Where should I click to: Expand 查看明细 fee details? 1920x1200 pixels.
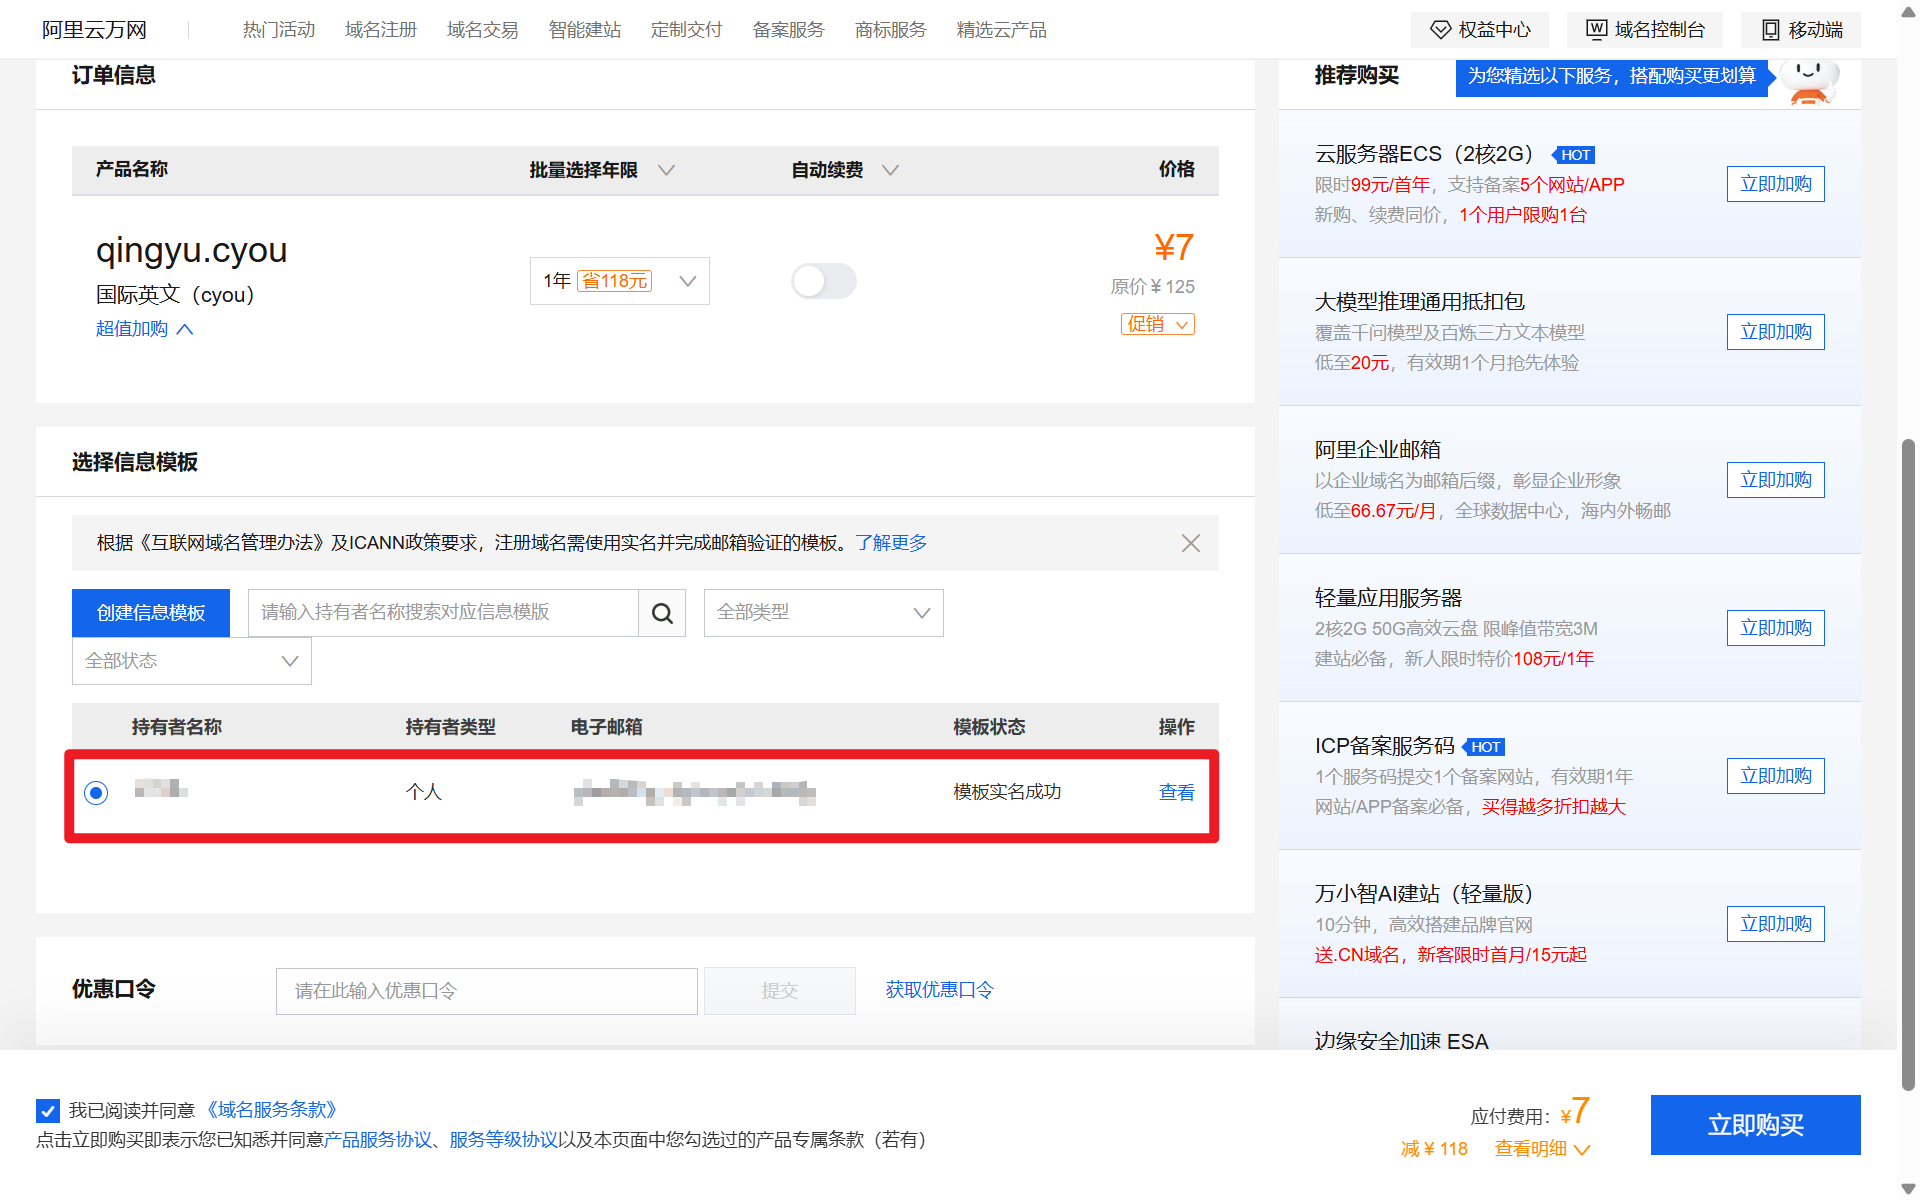[1542, 1149]
